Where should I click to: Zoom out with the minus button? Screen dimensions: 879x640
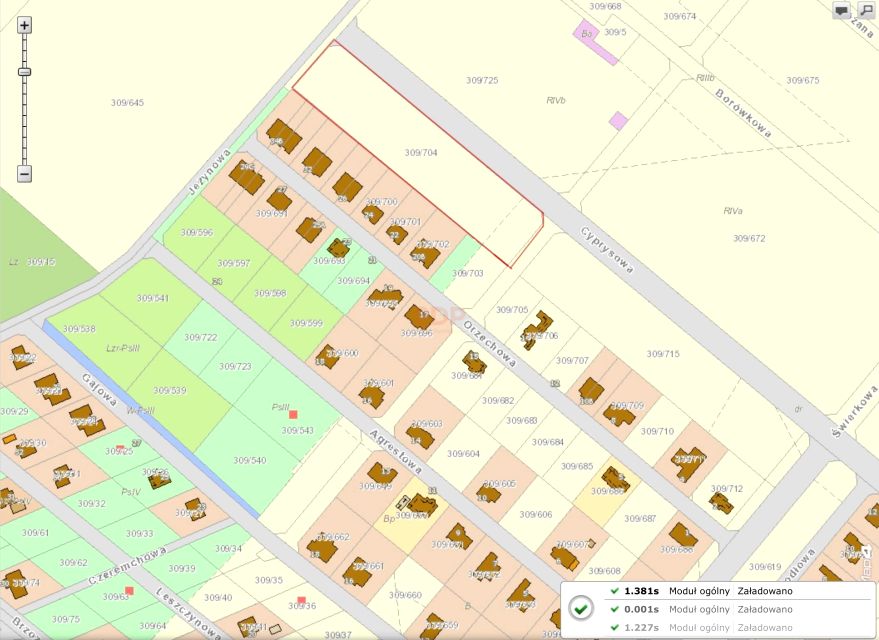(x=24, y=173)
